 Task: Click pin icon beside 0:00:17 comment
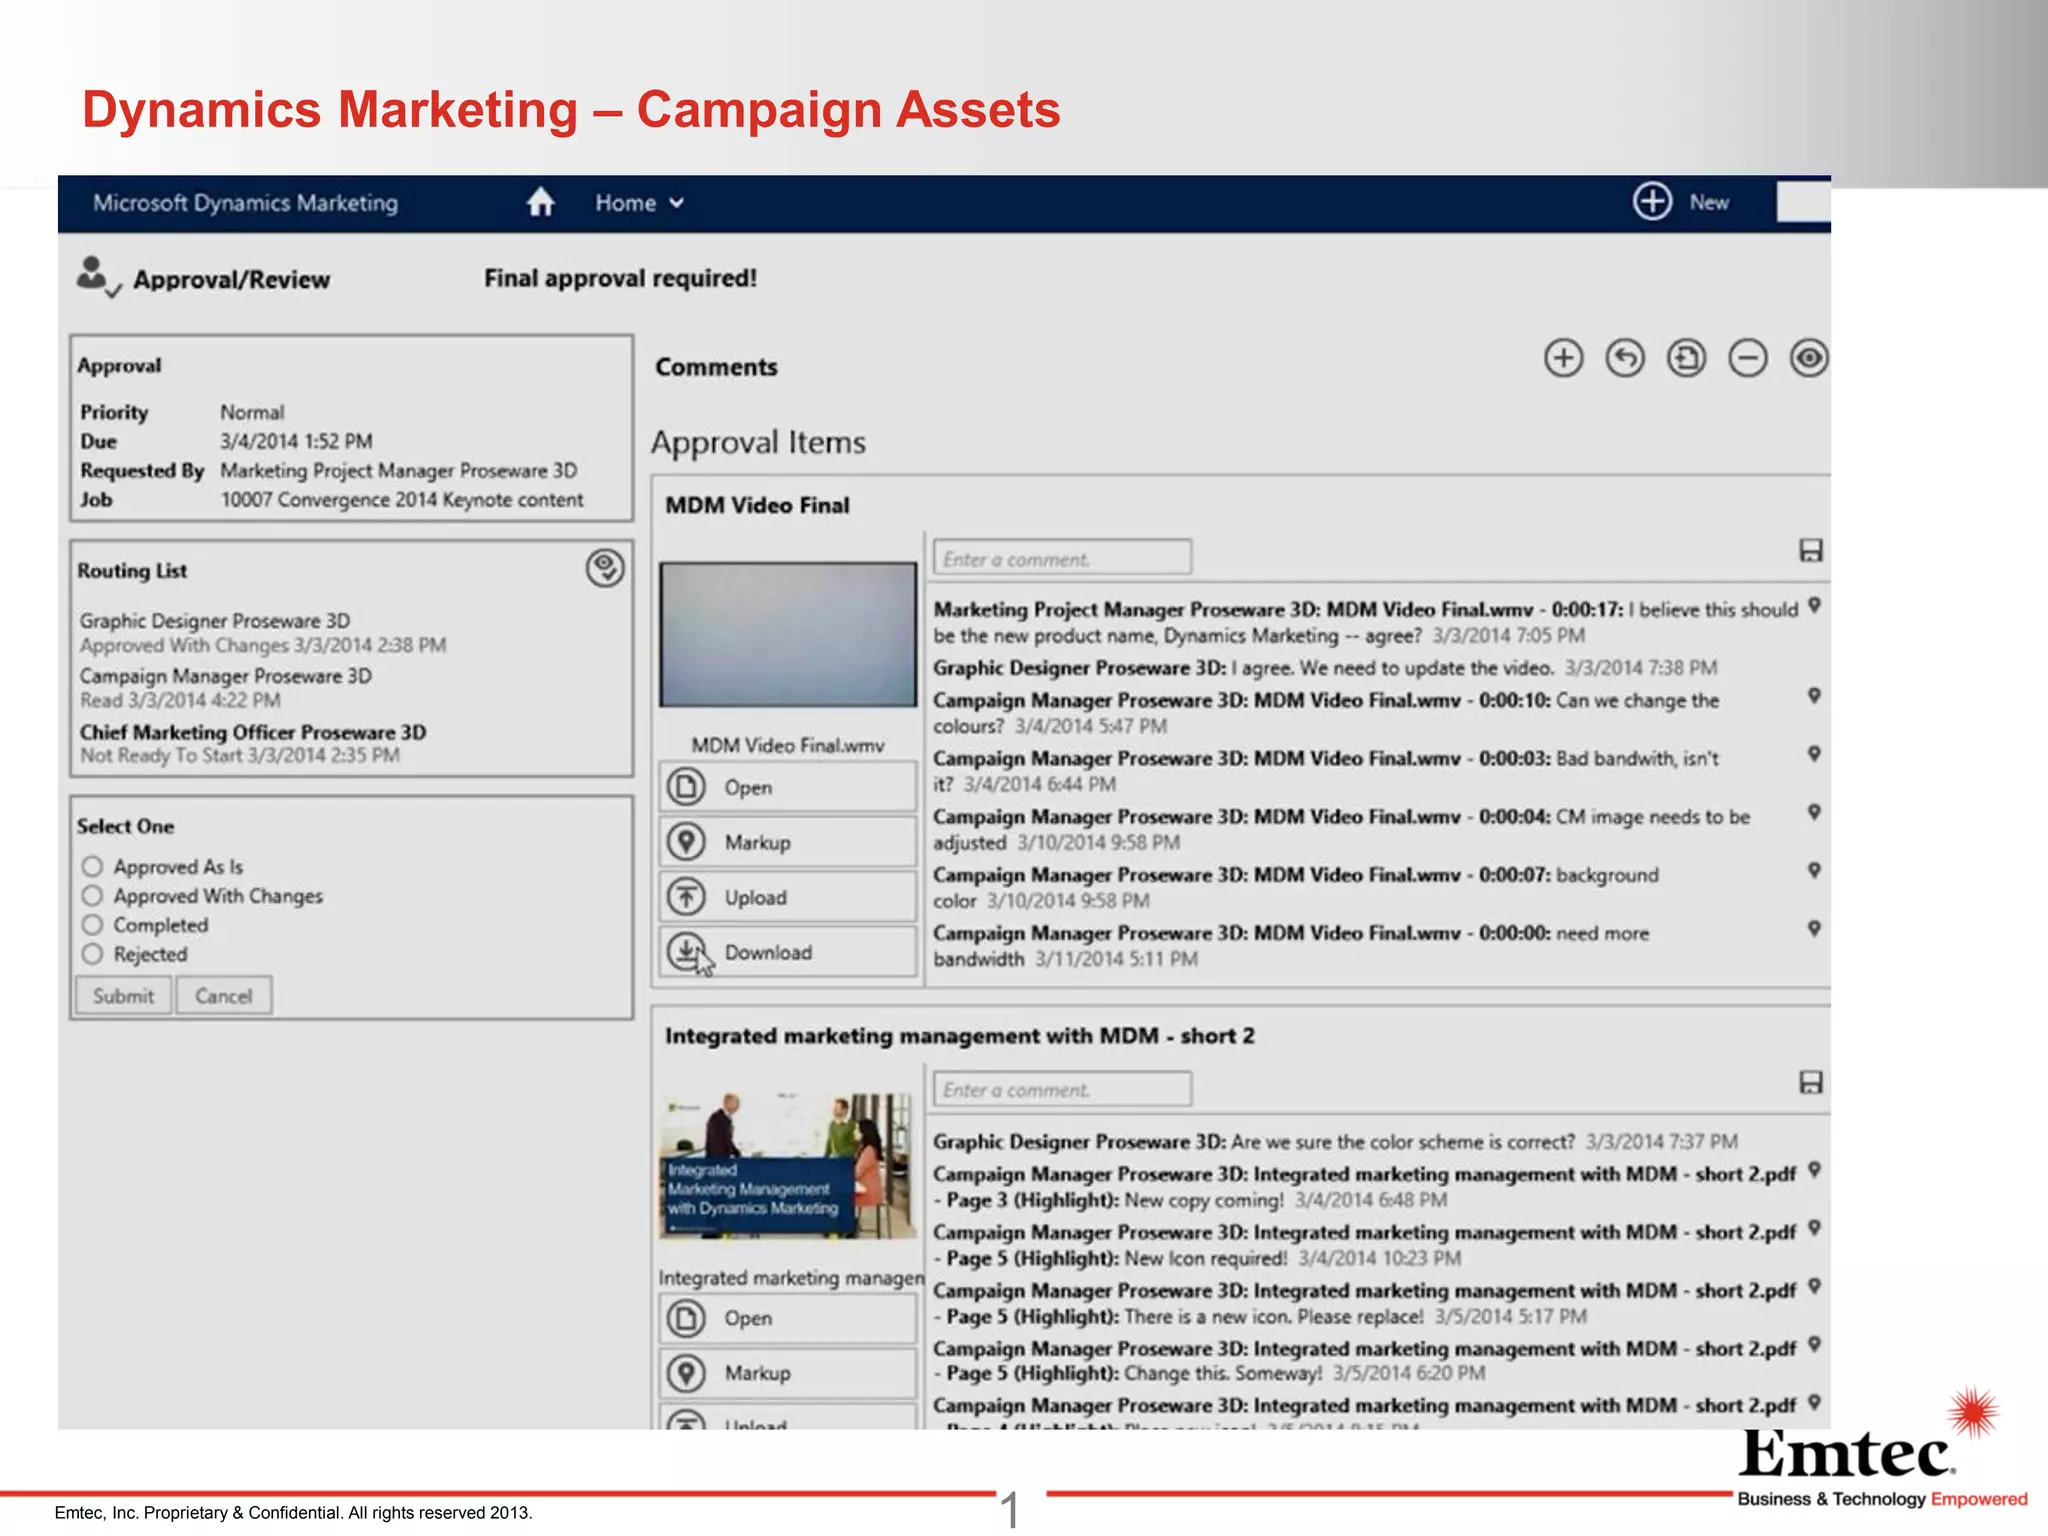1814,606
